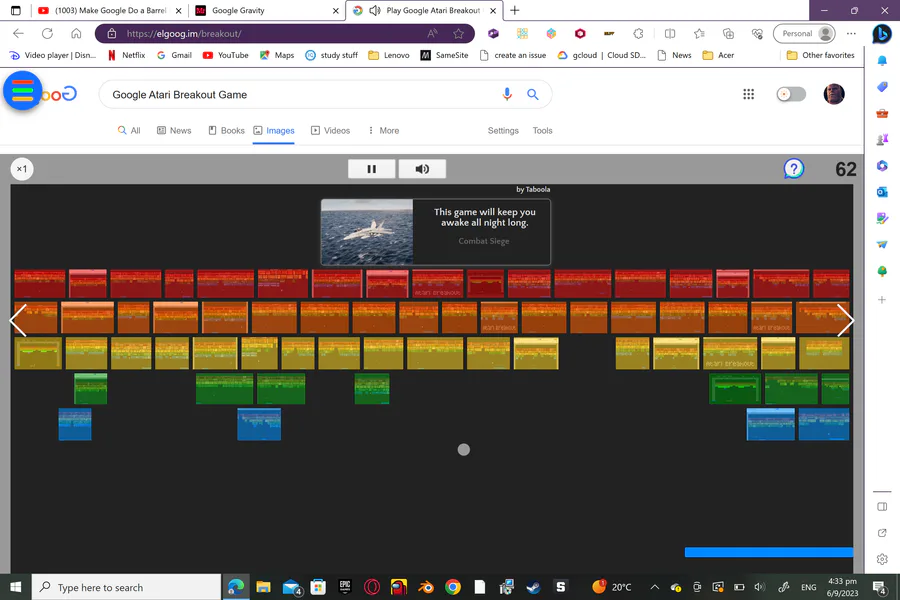900x600 pixels.
Task: Switch to the Books tab
Action: 226,130
